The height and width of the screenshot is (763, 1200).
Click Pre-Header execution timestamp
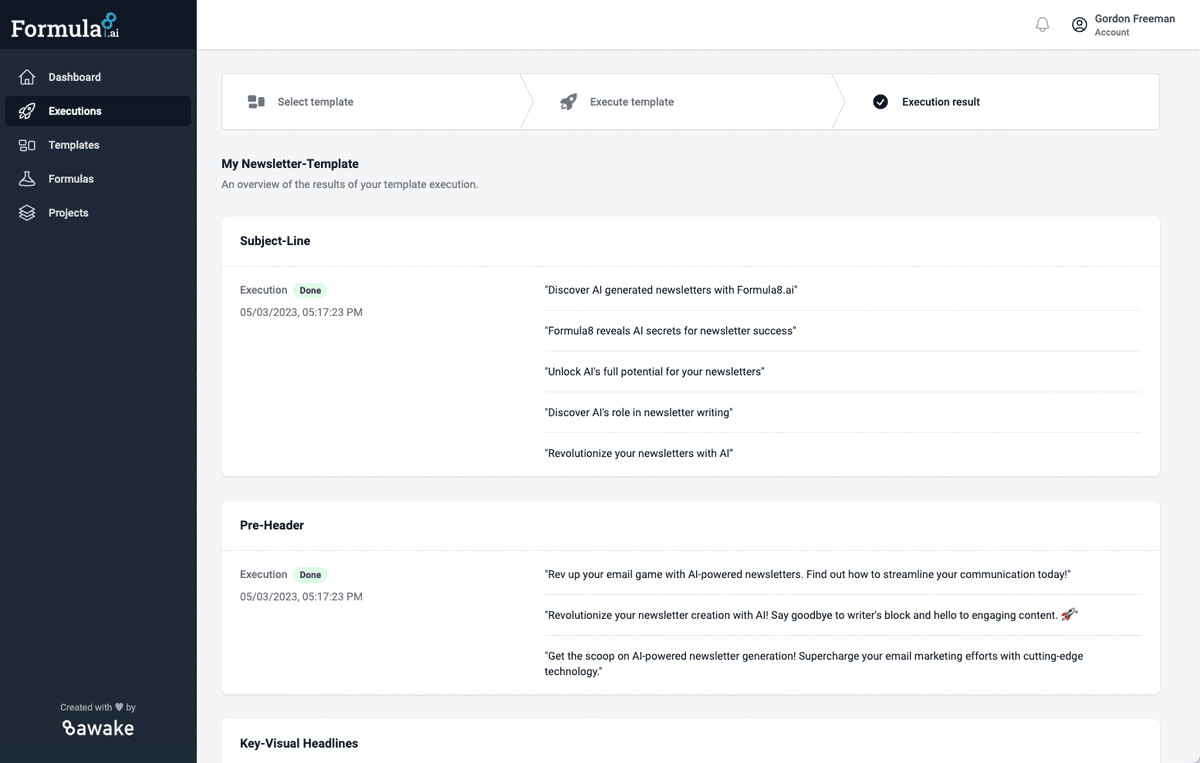point(301,596)
